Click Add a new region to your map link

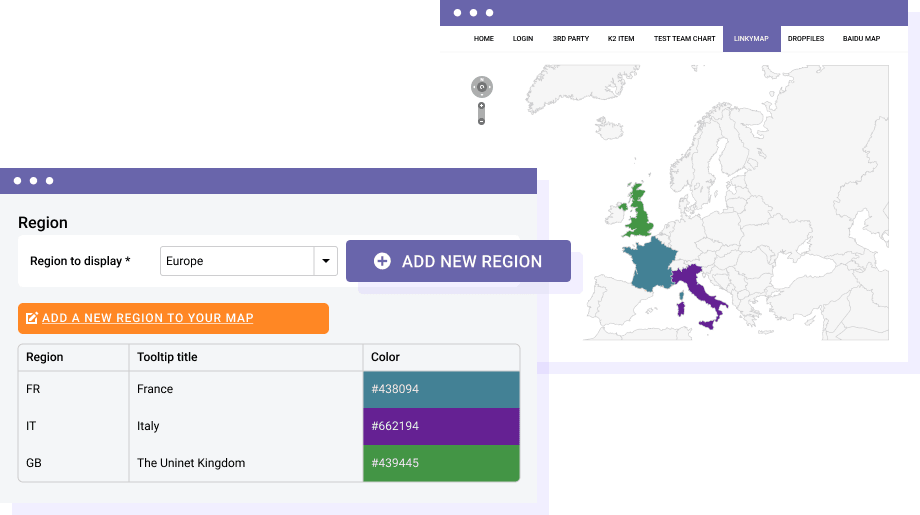click(x=147, y=318)
